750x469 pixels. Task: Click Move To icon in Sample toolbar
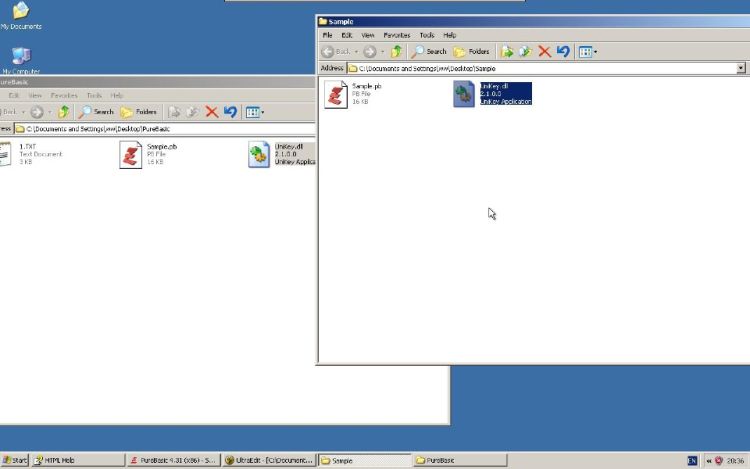[x=507, y=52]
